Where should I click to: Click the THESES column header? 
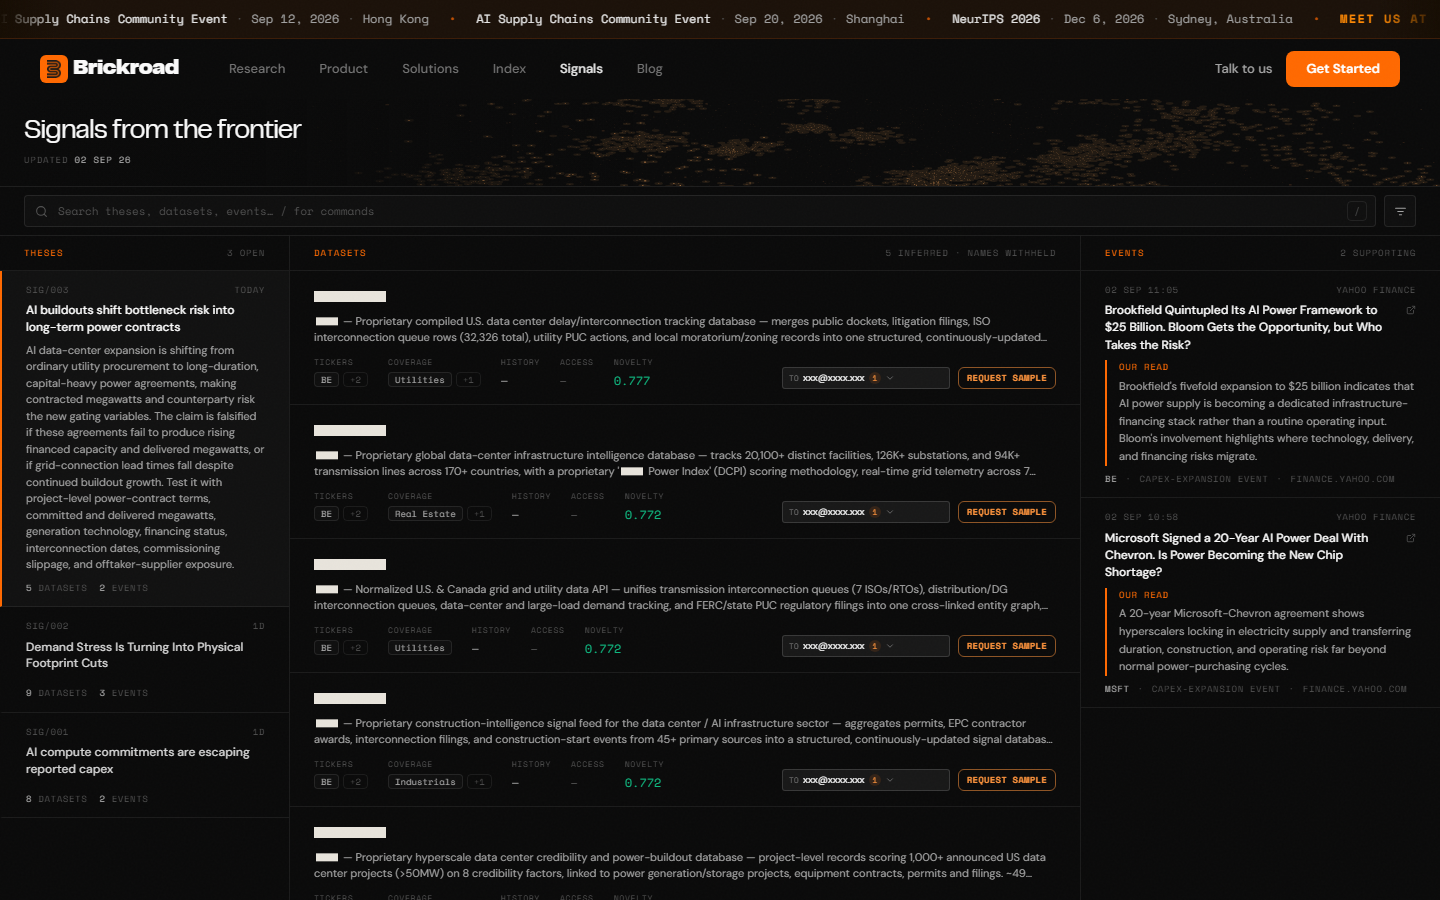(44, 253)
